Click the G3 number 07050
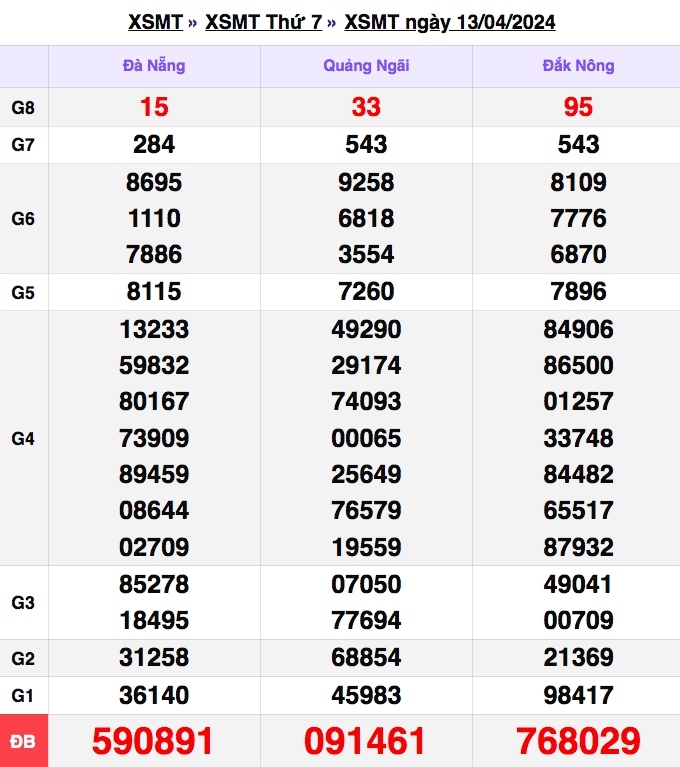 (366, 585)
